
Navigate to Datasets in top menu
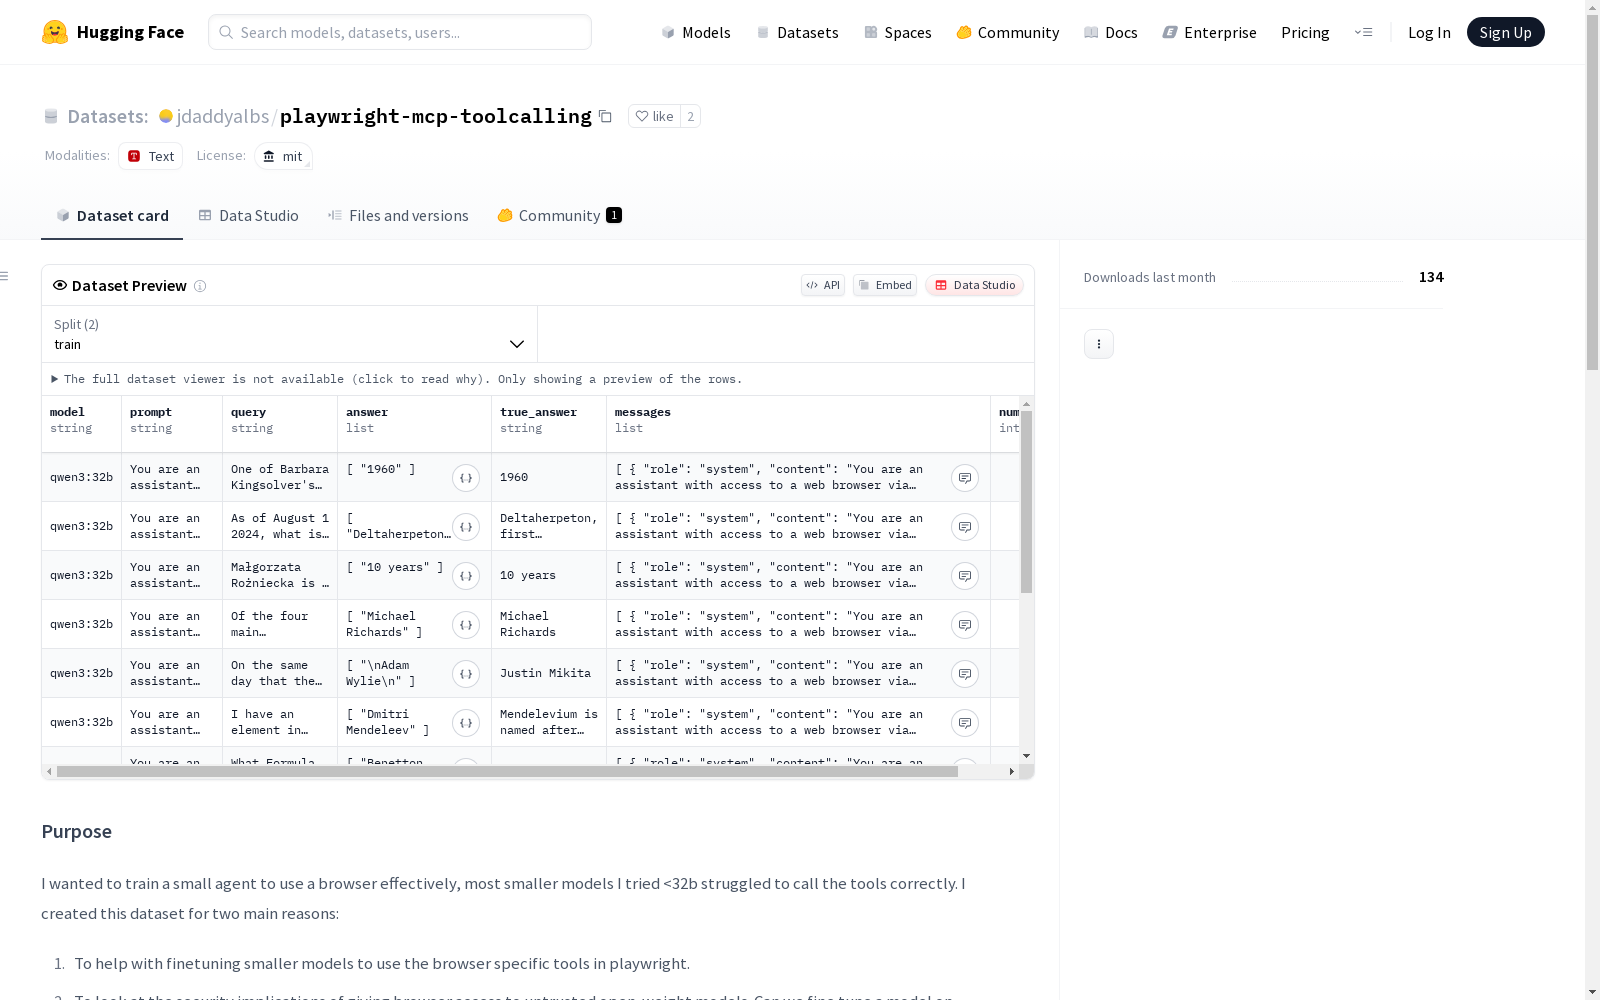[x=797, y=32]
